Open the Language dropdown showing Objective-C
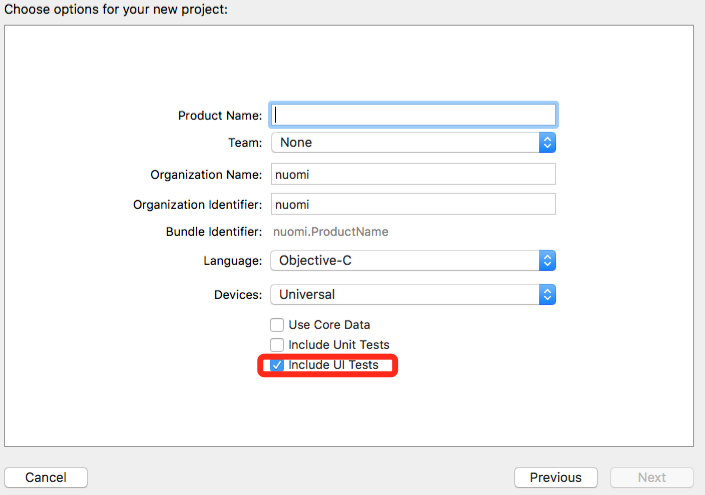705x495 pixels. (x=405, y=261)
